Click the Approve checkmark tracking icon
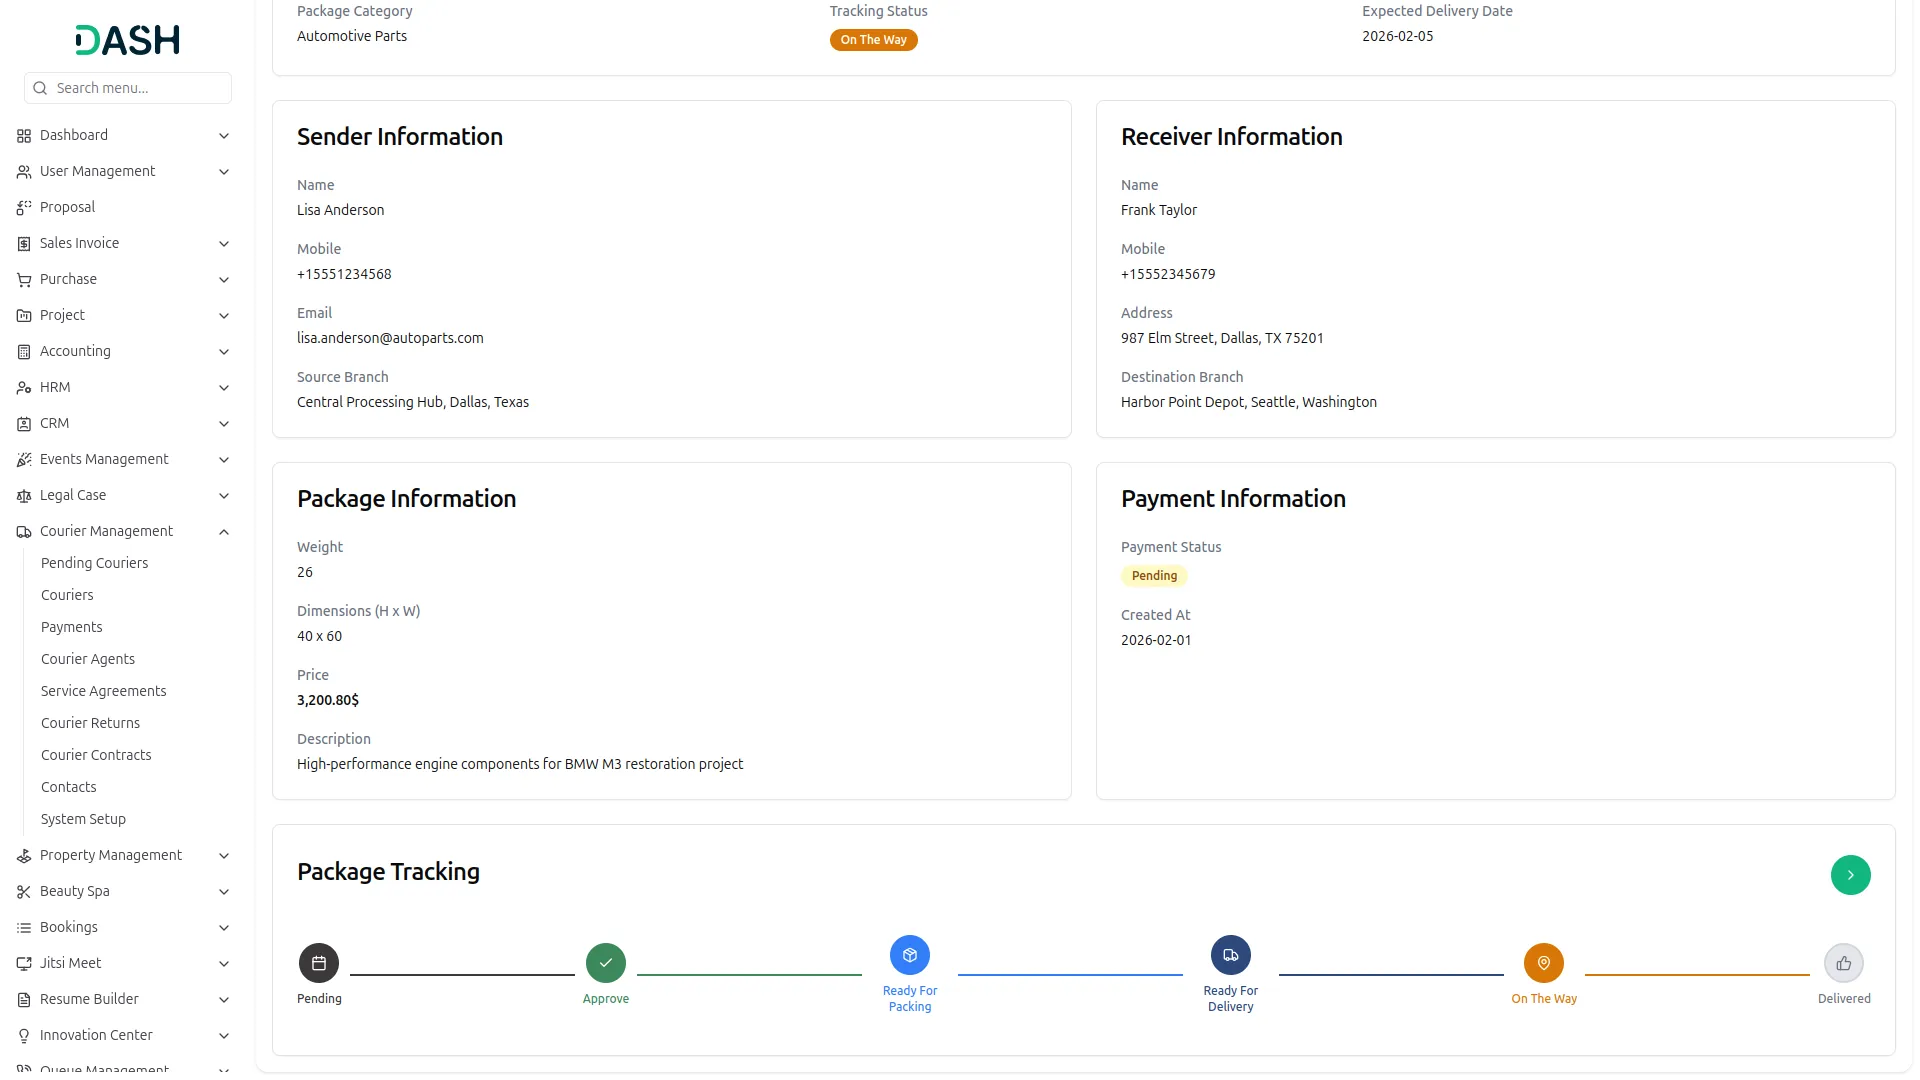 point(606,963)
